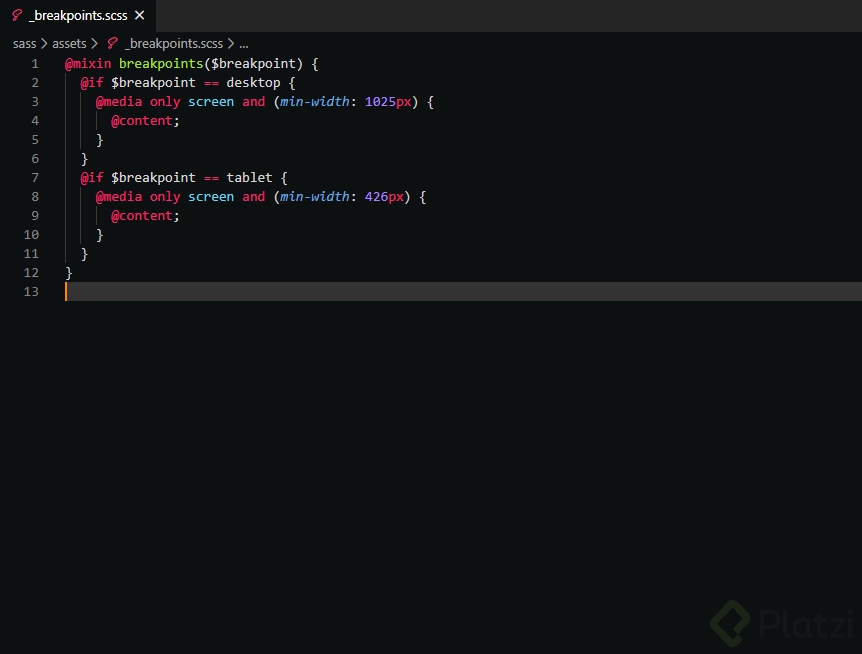Click 'min-width' on line 8
The height and width of the screenshot is (654, 862).
(x=314, y=197)
